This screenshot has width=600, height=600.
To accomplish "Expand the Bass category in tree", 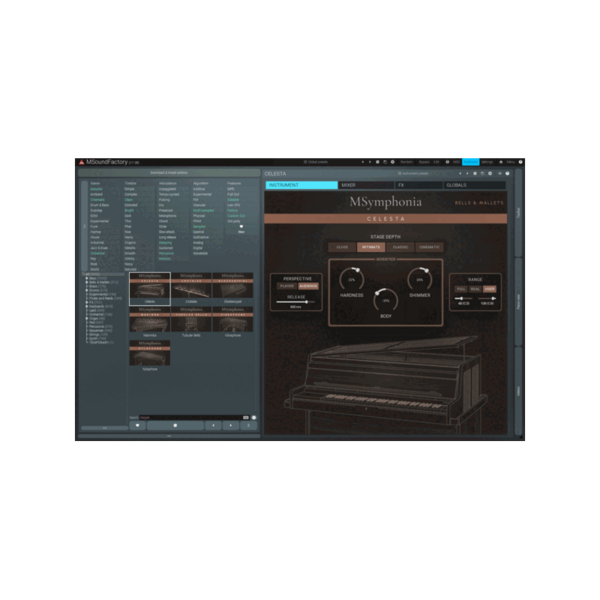I will [87, 278].
